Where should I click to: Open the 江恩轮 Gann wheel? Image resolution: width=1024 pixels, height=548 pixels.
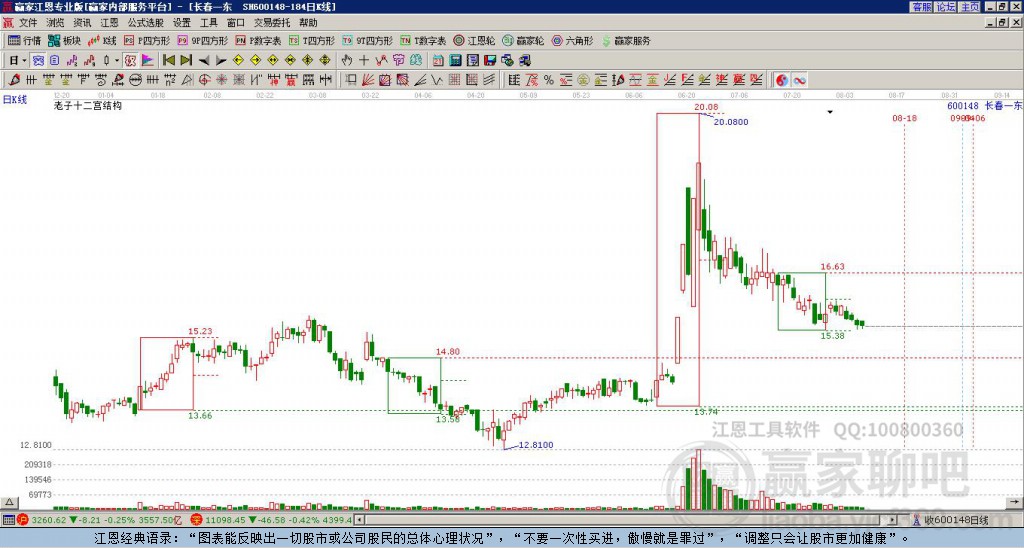(x=475, y=40)
